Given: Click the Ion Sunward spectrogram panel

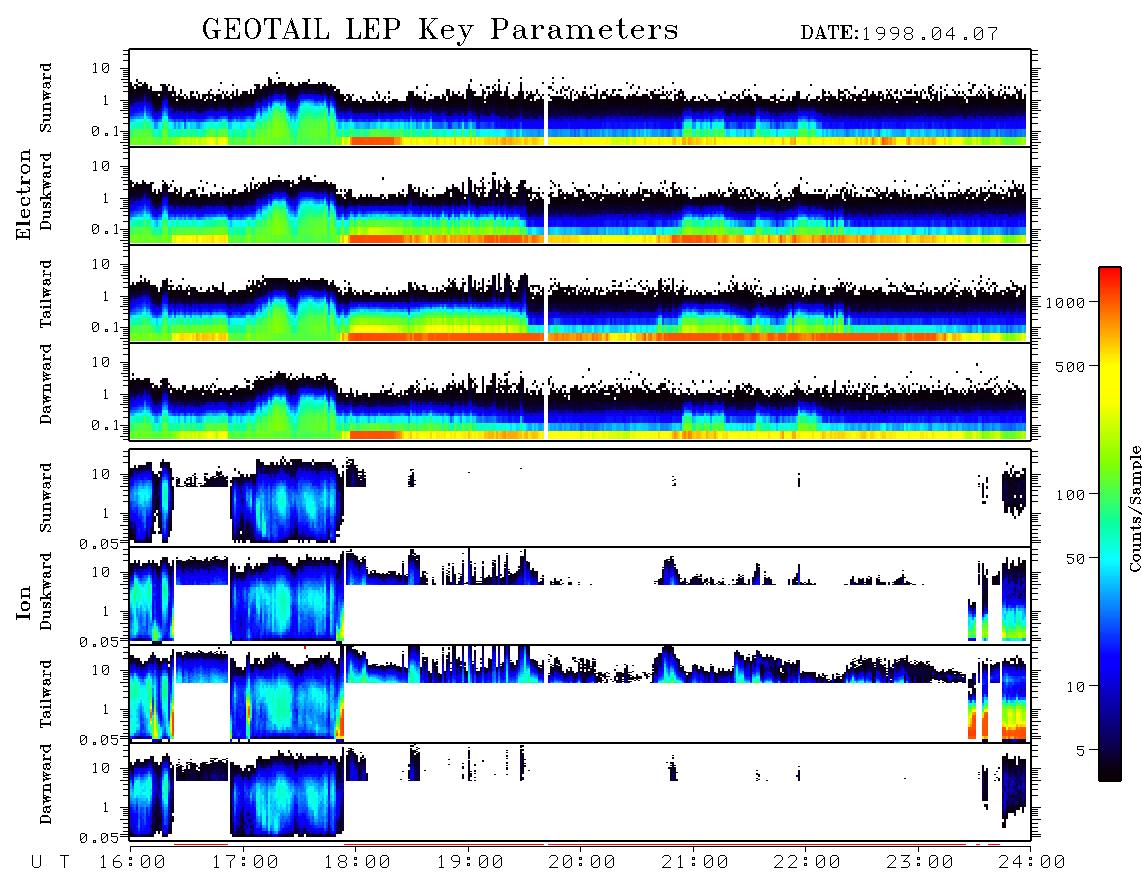Looking at the screenshot, I should coord(580,498).
